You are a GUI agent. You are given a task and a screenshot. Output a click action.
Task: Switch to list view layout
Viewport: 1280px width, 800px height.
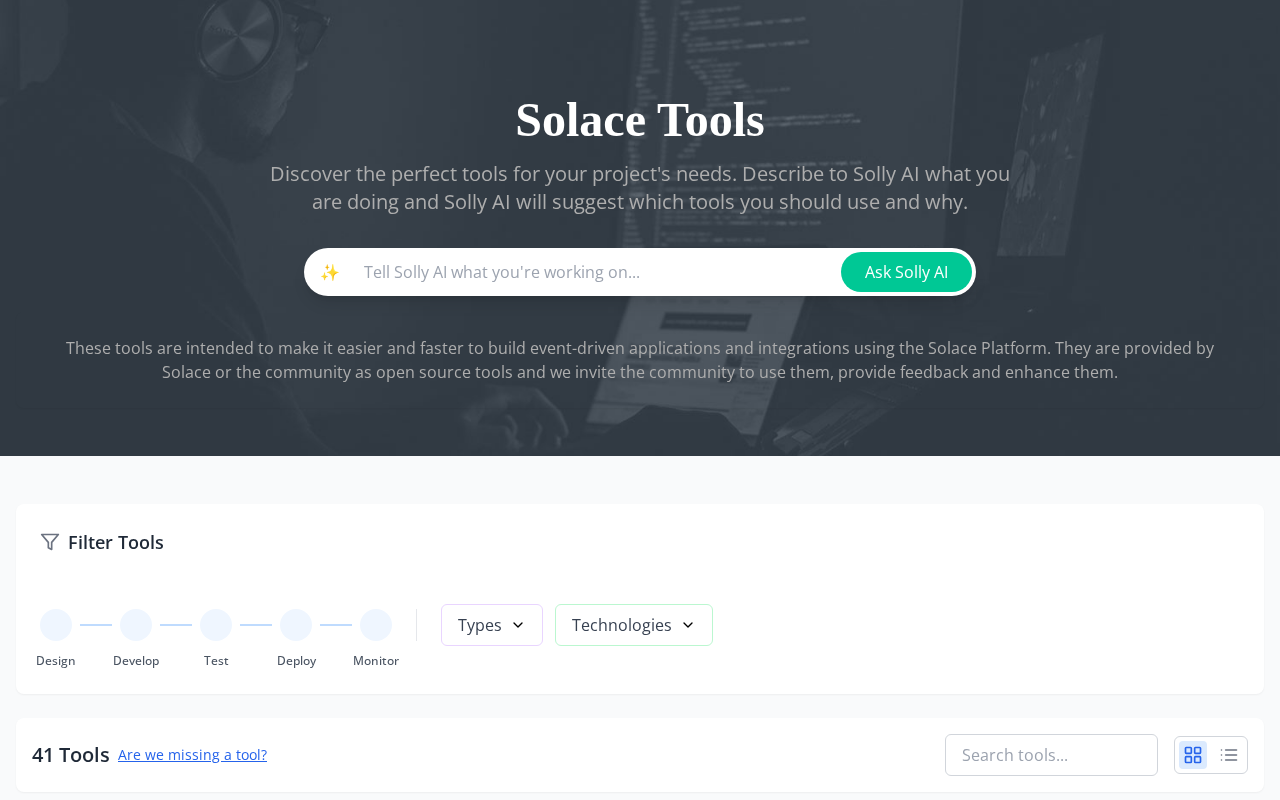point(1229,755)
